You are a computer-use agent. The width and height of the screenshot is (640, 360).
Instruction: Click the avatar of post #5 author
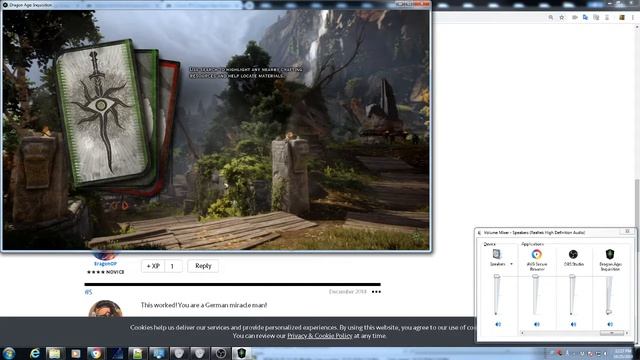pos(105,309)
